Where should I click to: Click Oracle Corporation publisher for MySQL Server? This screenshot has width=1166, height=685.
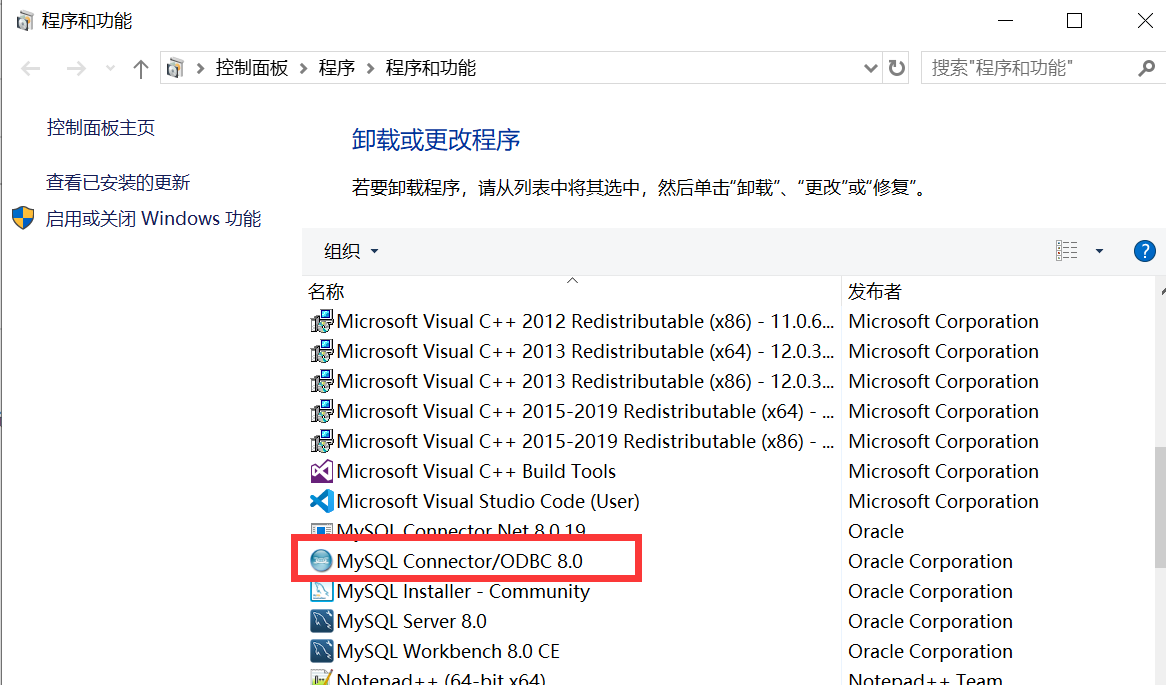930,621
